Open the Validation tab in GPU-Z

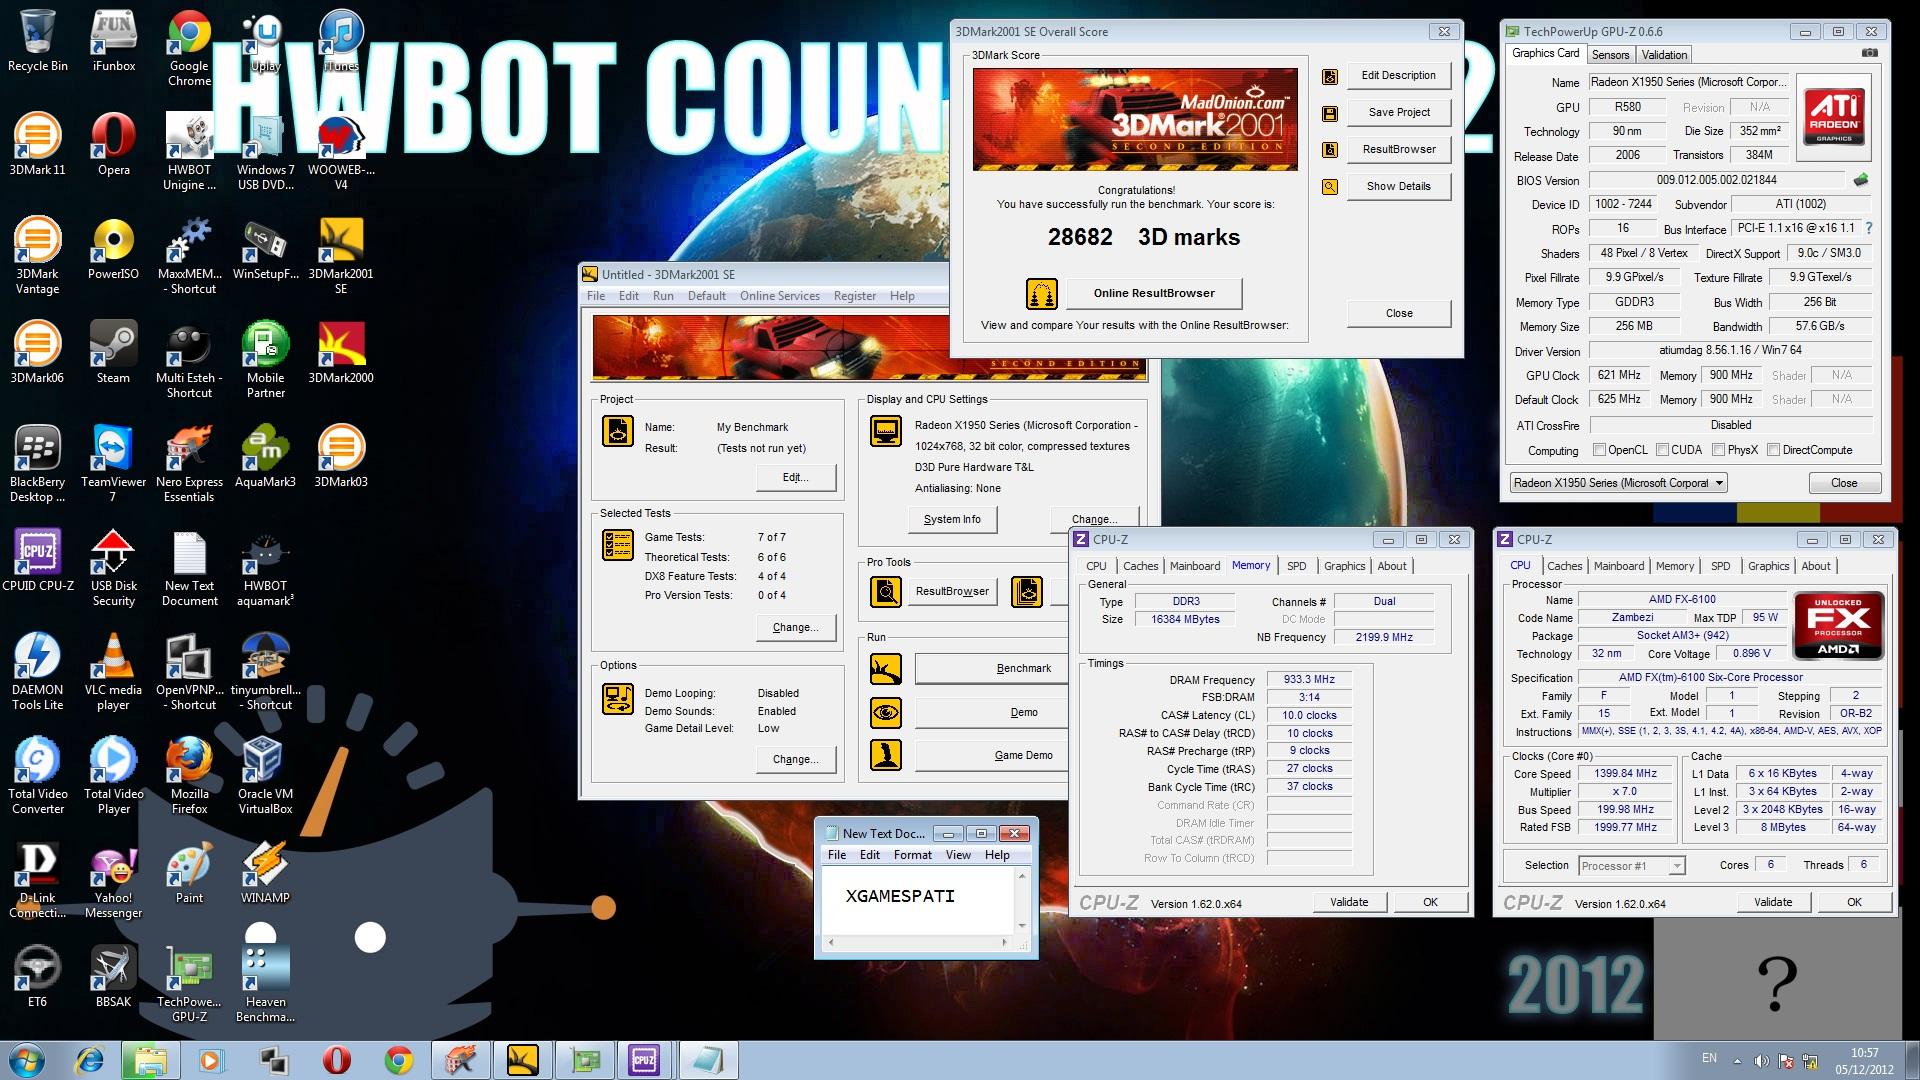click(1664, 55)
